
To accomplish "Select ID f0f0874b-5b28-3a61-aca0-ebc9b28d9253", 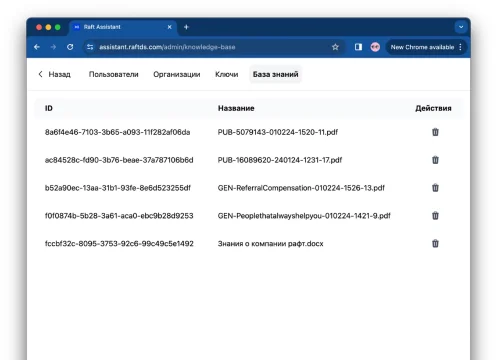I will [119, 216].
